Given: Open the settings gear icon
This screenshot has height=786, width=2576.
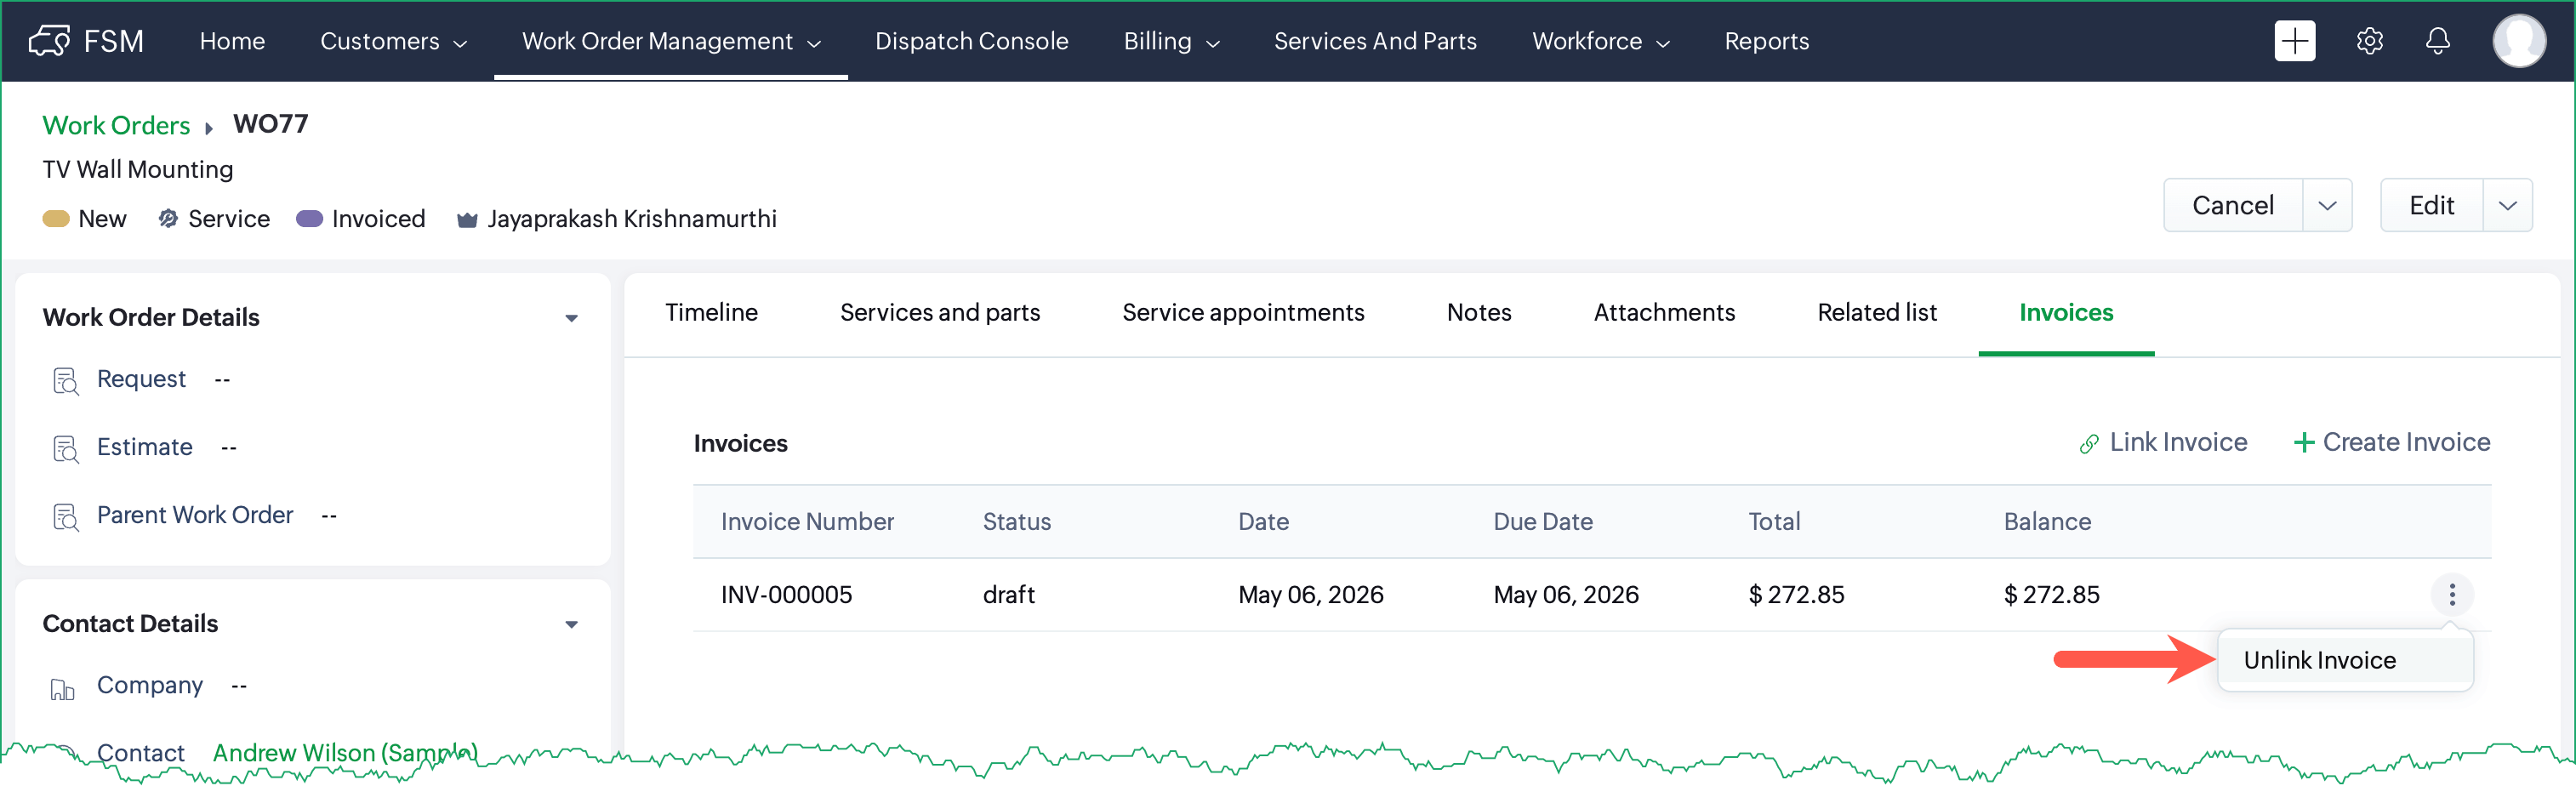Looking at the screenshot, I should pyautogui.click(x=2369, y=41).
